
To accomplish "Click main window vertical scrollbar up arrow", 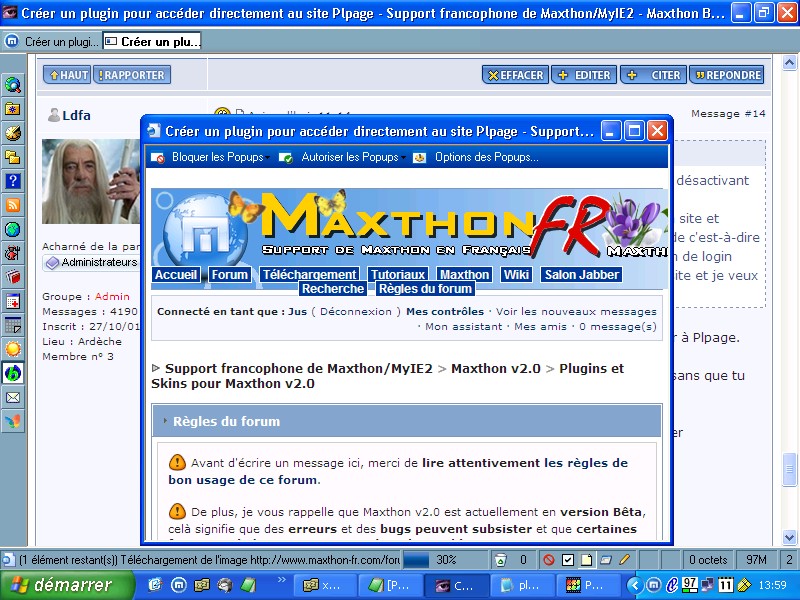I will (x=789, y=63).
